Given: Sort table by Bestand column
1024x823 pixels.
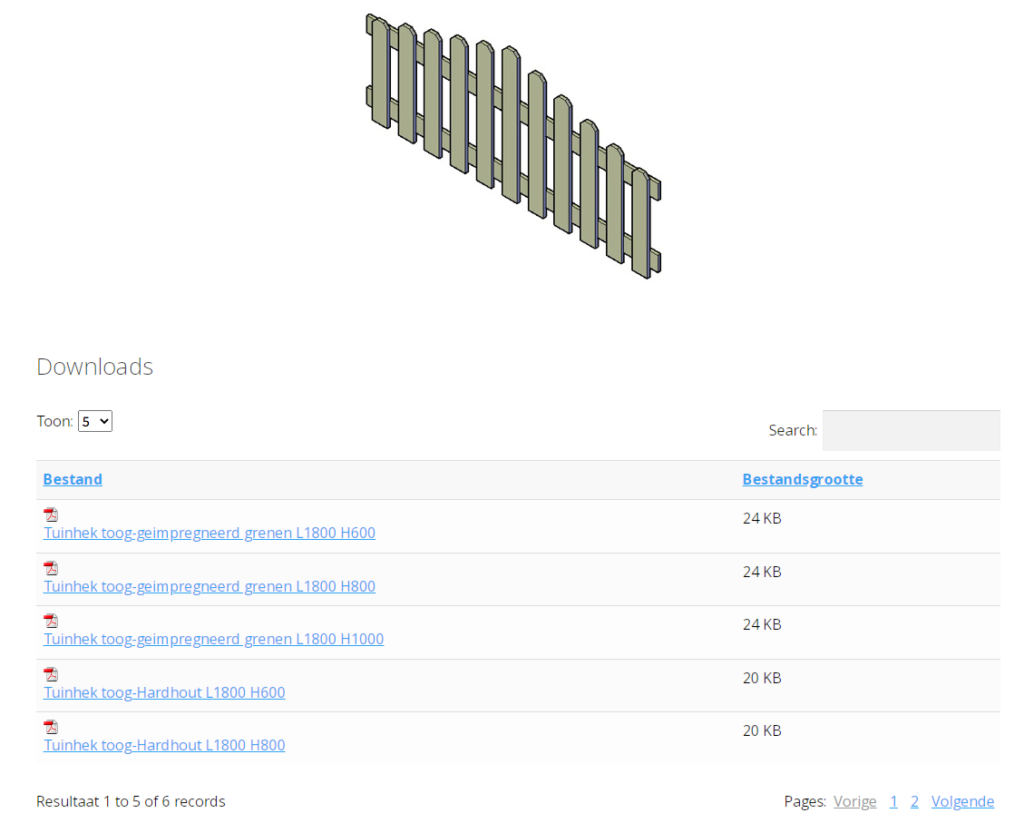Looking at the screenshot, I should pyautogui.click(x=72, y=479).
